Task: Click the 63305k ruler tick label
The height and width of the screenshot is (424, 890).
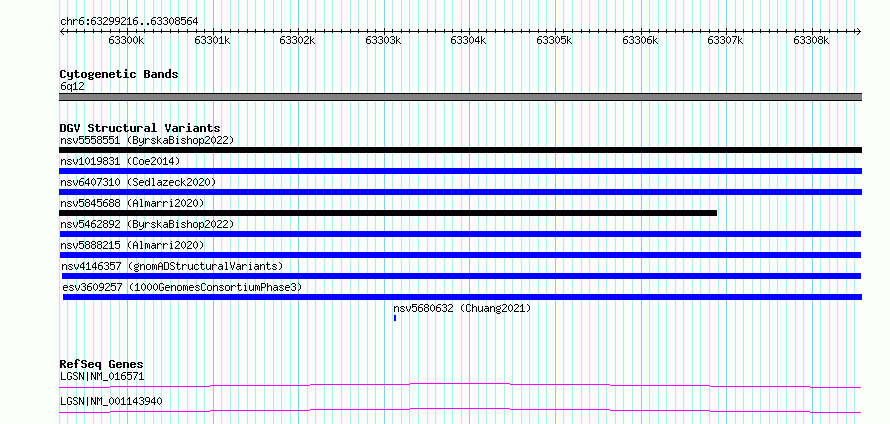Action: 555,41
